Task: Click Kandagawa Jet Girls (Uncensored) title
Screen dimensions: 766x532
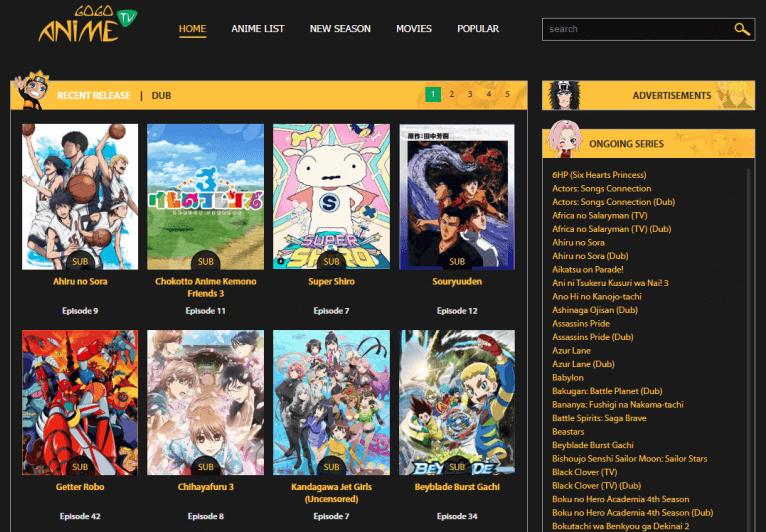Action: click(x=331, y=493)
